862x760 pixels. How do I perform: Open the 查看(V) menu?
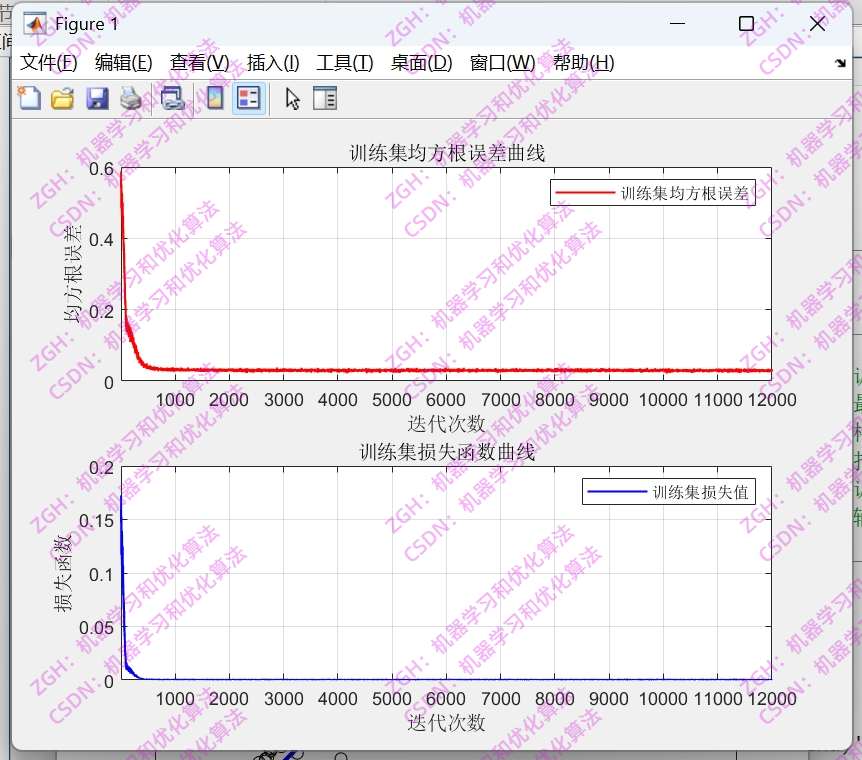[x=199, y=63]
